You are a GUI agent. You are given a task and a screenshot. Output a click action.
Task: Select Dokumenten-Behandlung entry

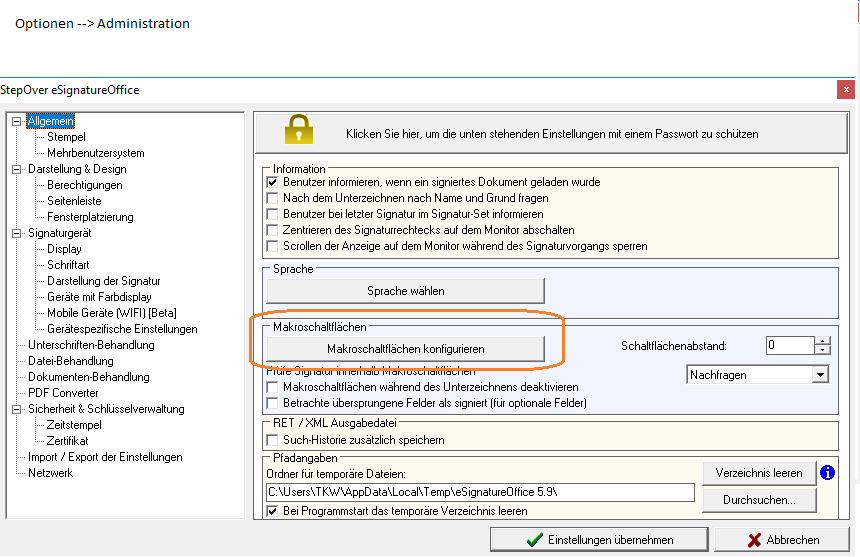click(x=88, y=377)
